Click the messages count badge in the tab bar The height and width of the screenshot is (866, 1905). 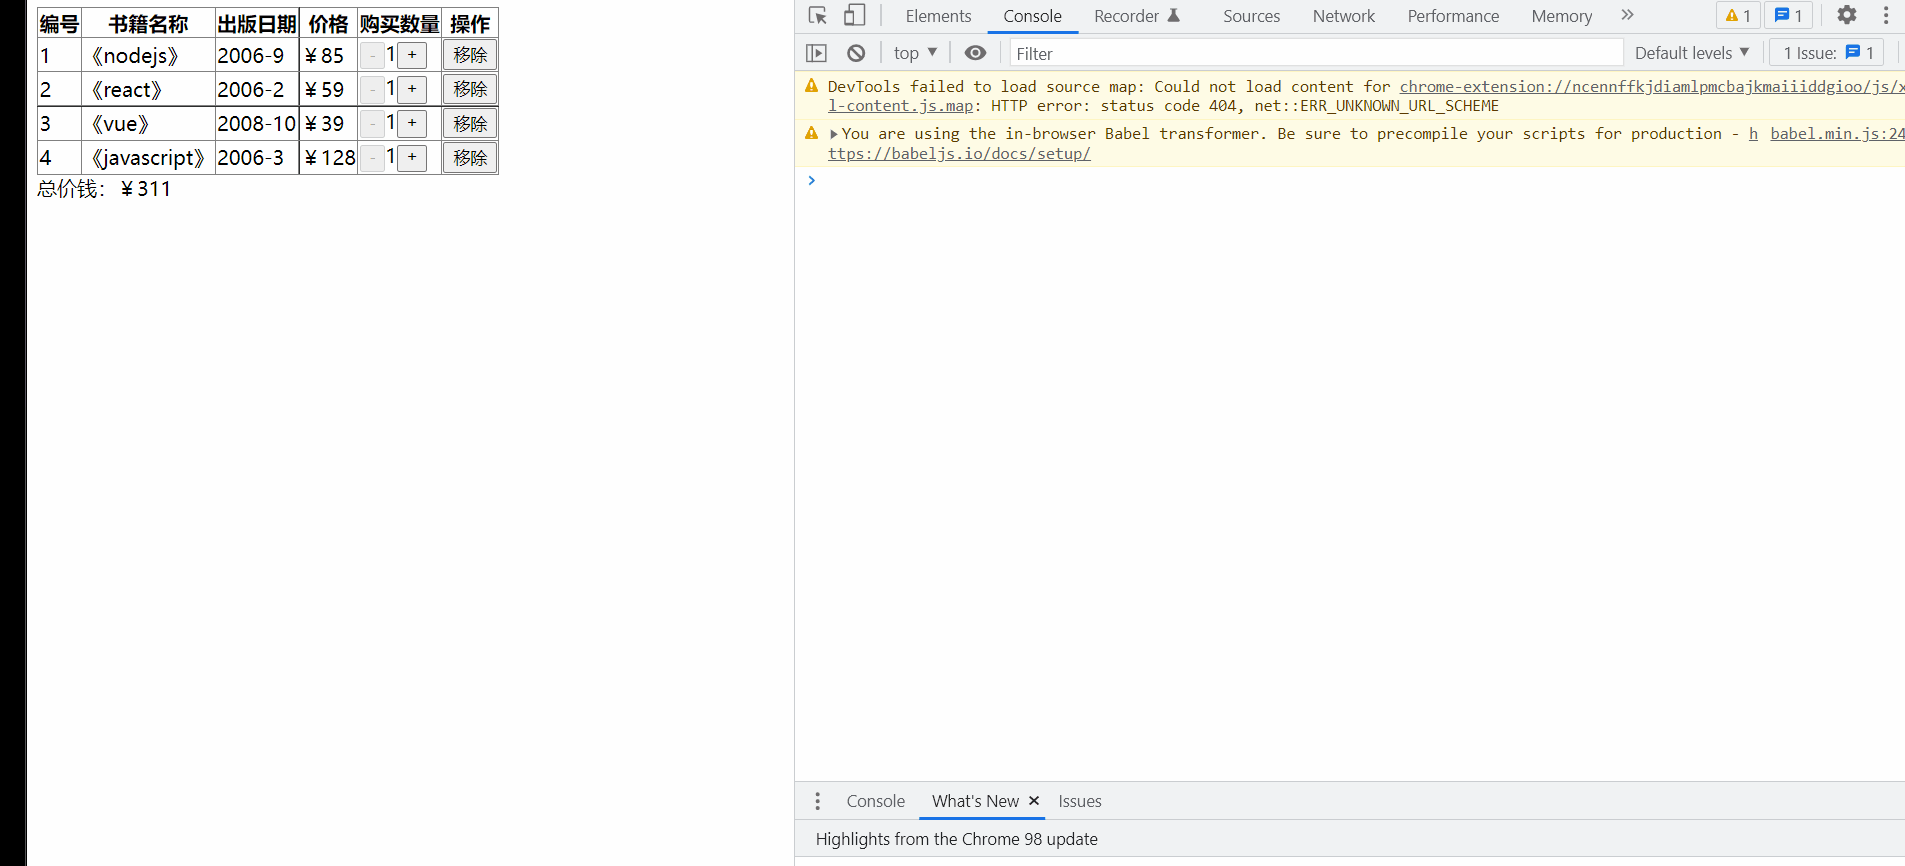(x=1788, y=16)
